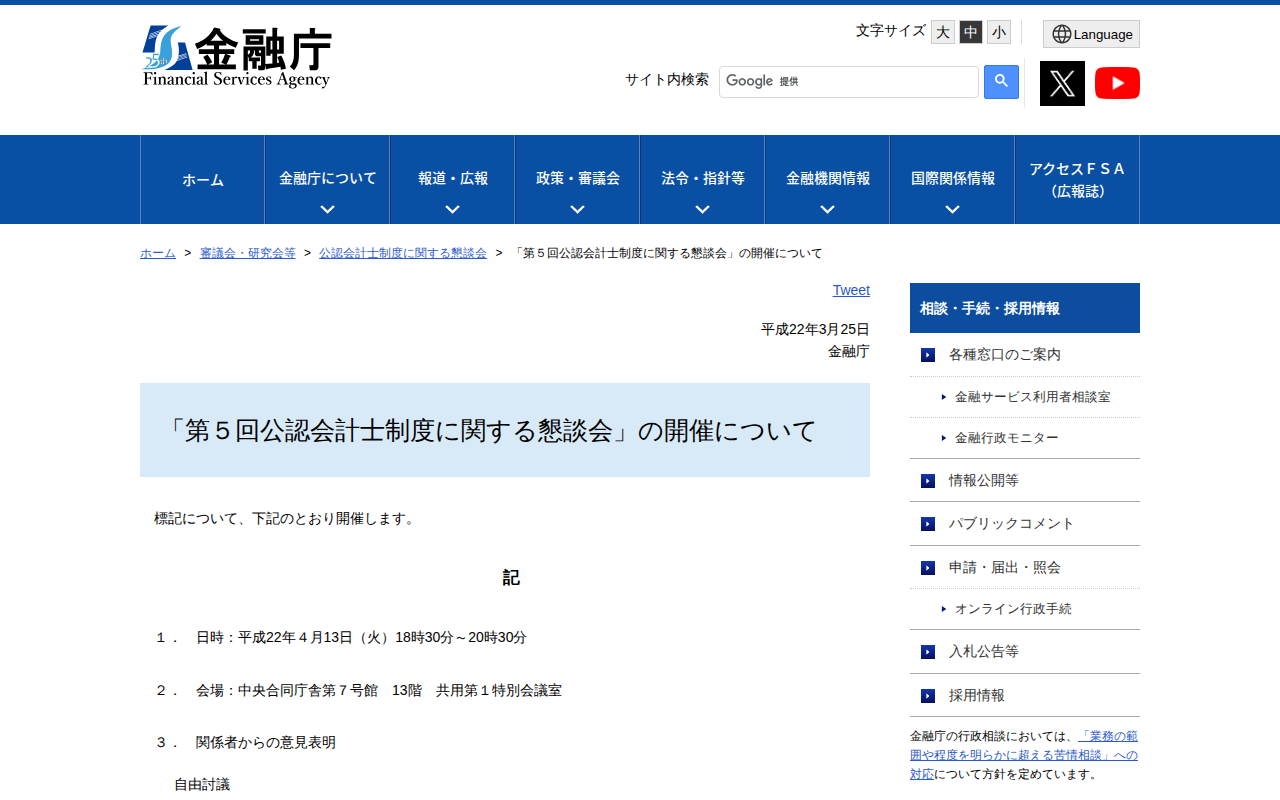Click the arrow icon beside 情報公開等
Screen dimensions: 1280x800
coord(928,481)
